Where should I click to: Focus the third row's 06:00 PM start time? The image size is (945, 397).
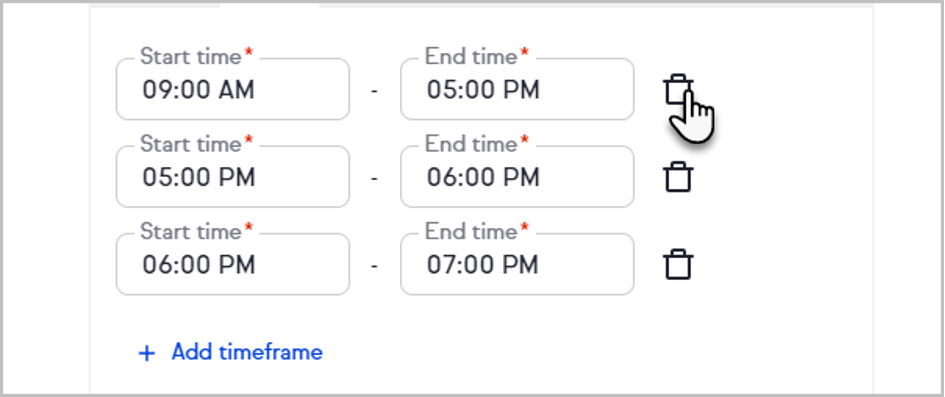point(233,264)
